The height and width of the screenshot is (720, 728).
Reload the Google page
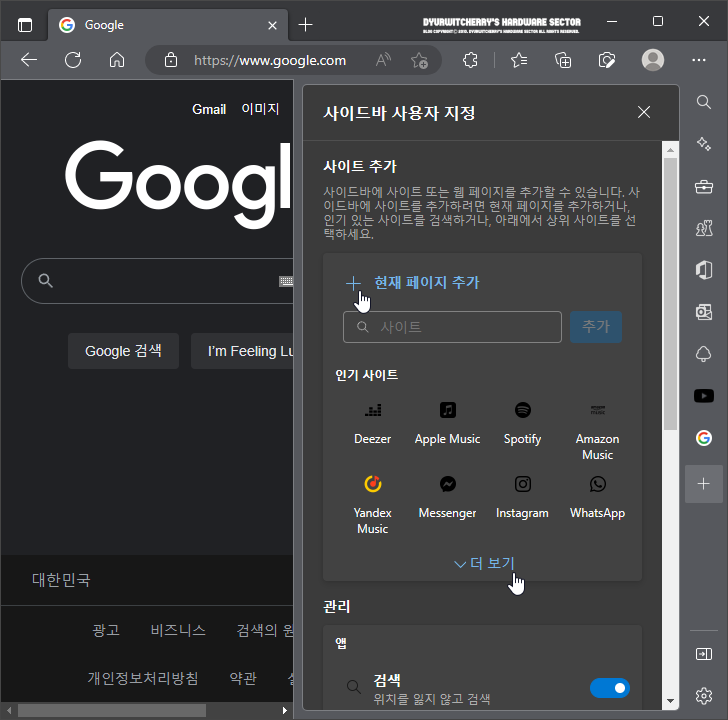(x=73, y=60)
